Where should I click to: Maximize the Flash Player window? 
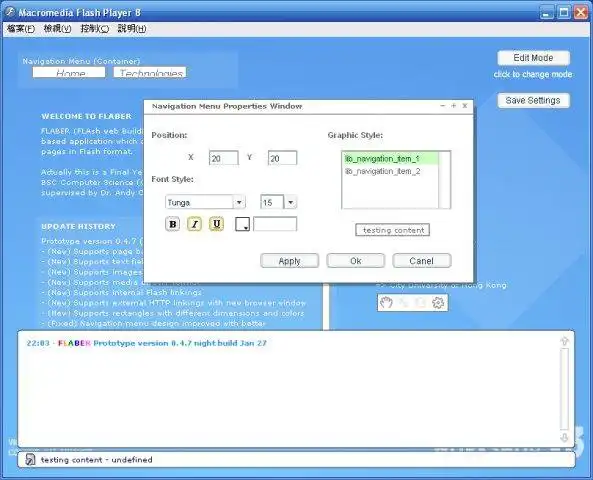(x=564, y=12)
